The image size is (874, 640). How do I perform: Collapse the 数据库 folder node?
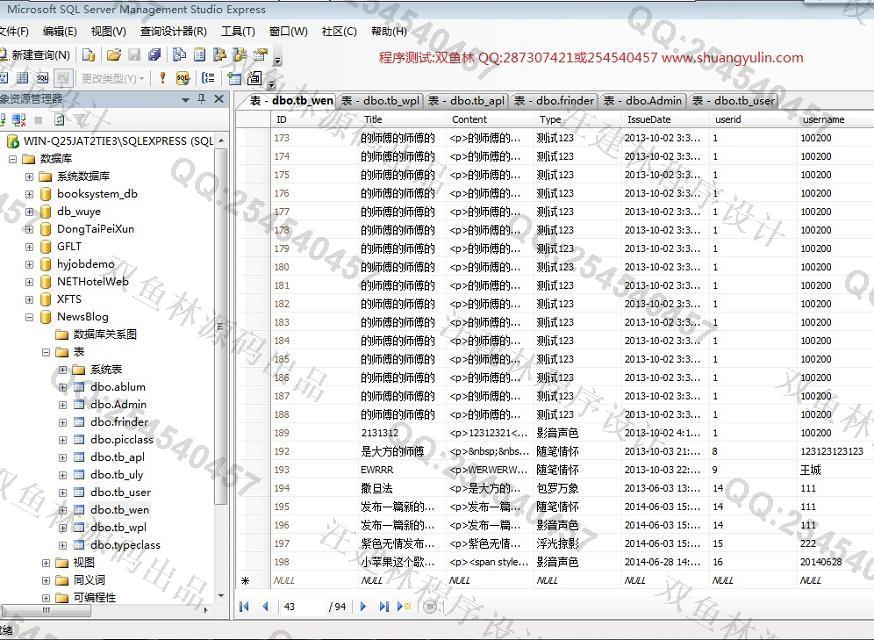(12, 159)
